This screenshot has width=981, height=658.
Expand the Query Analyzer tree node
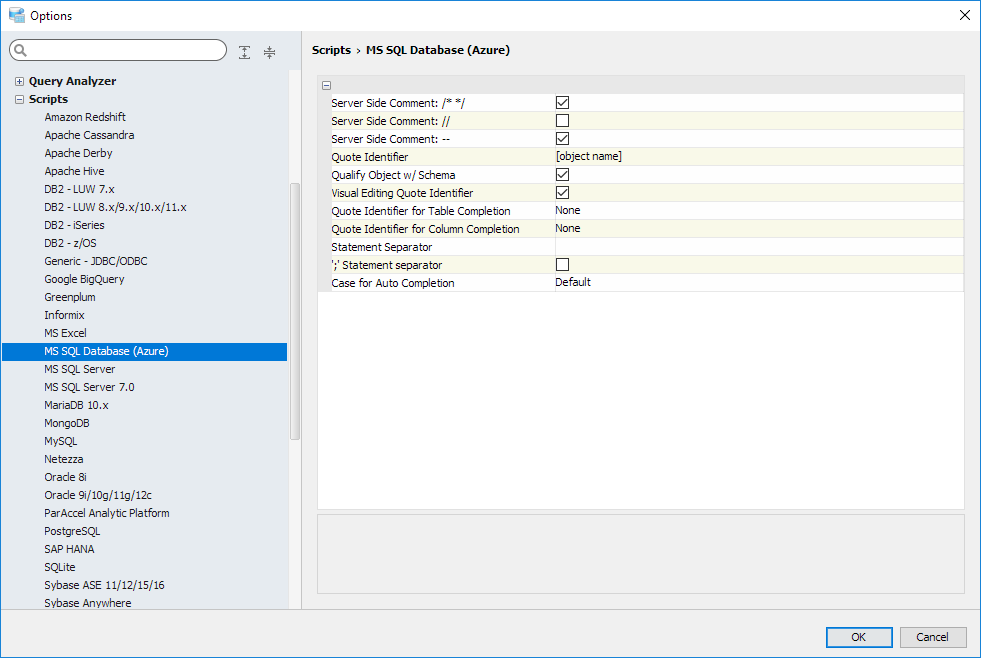tap(19, 82)
